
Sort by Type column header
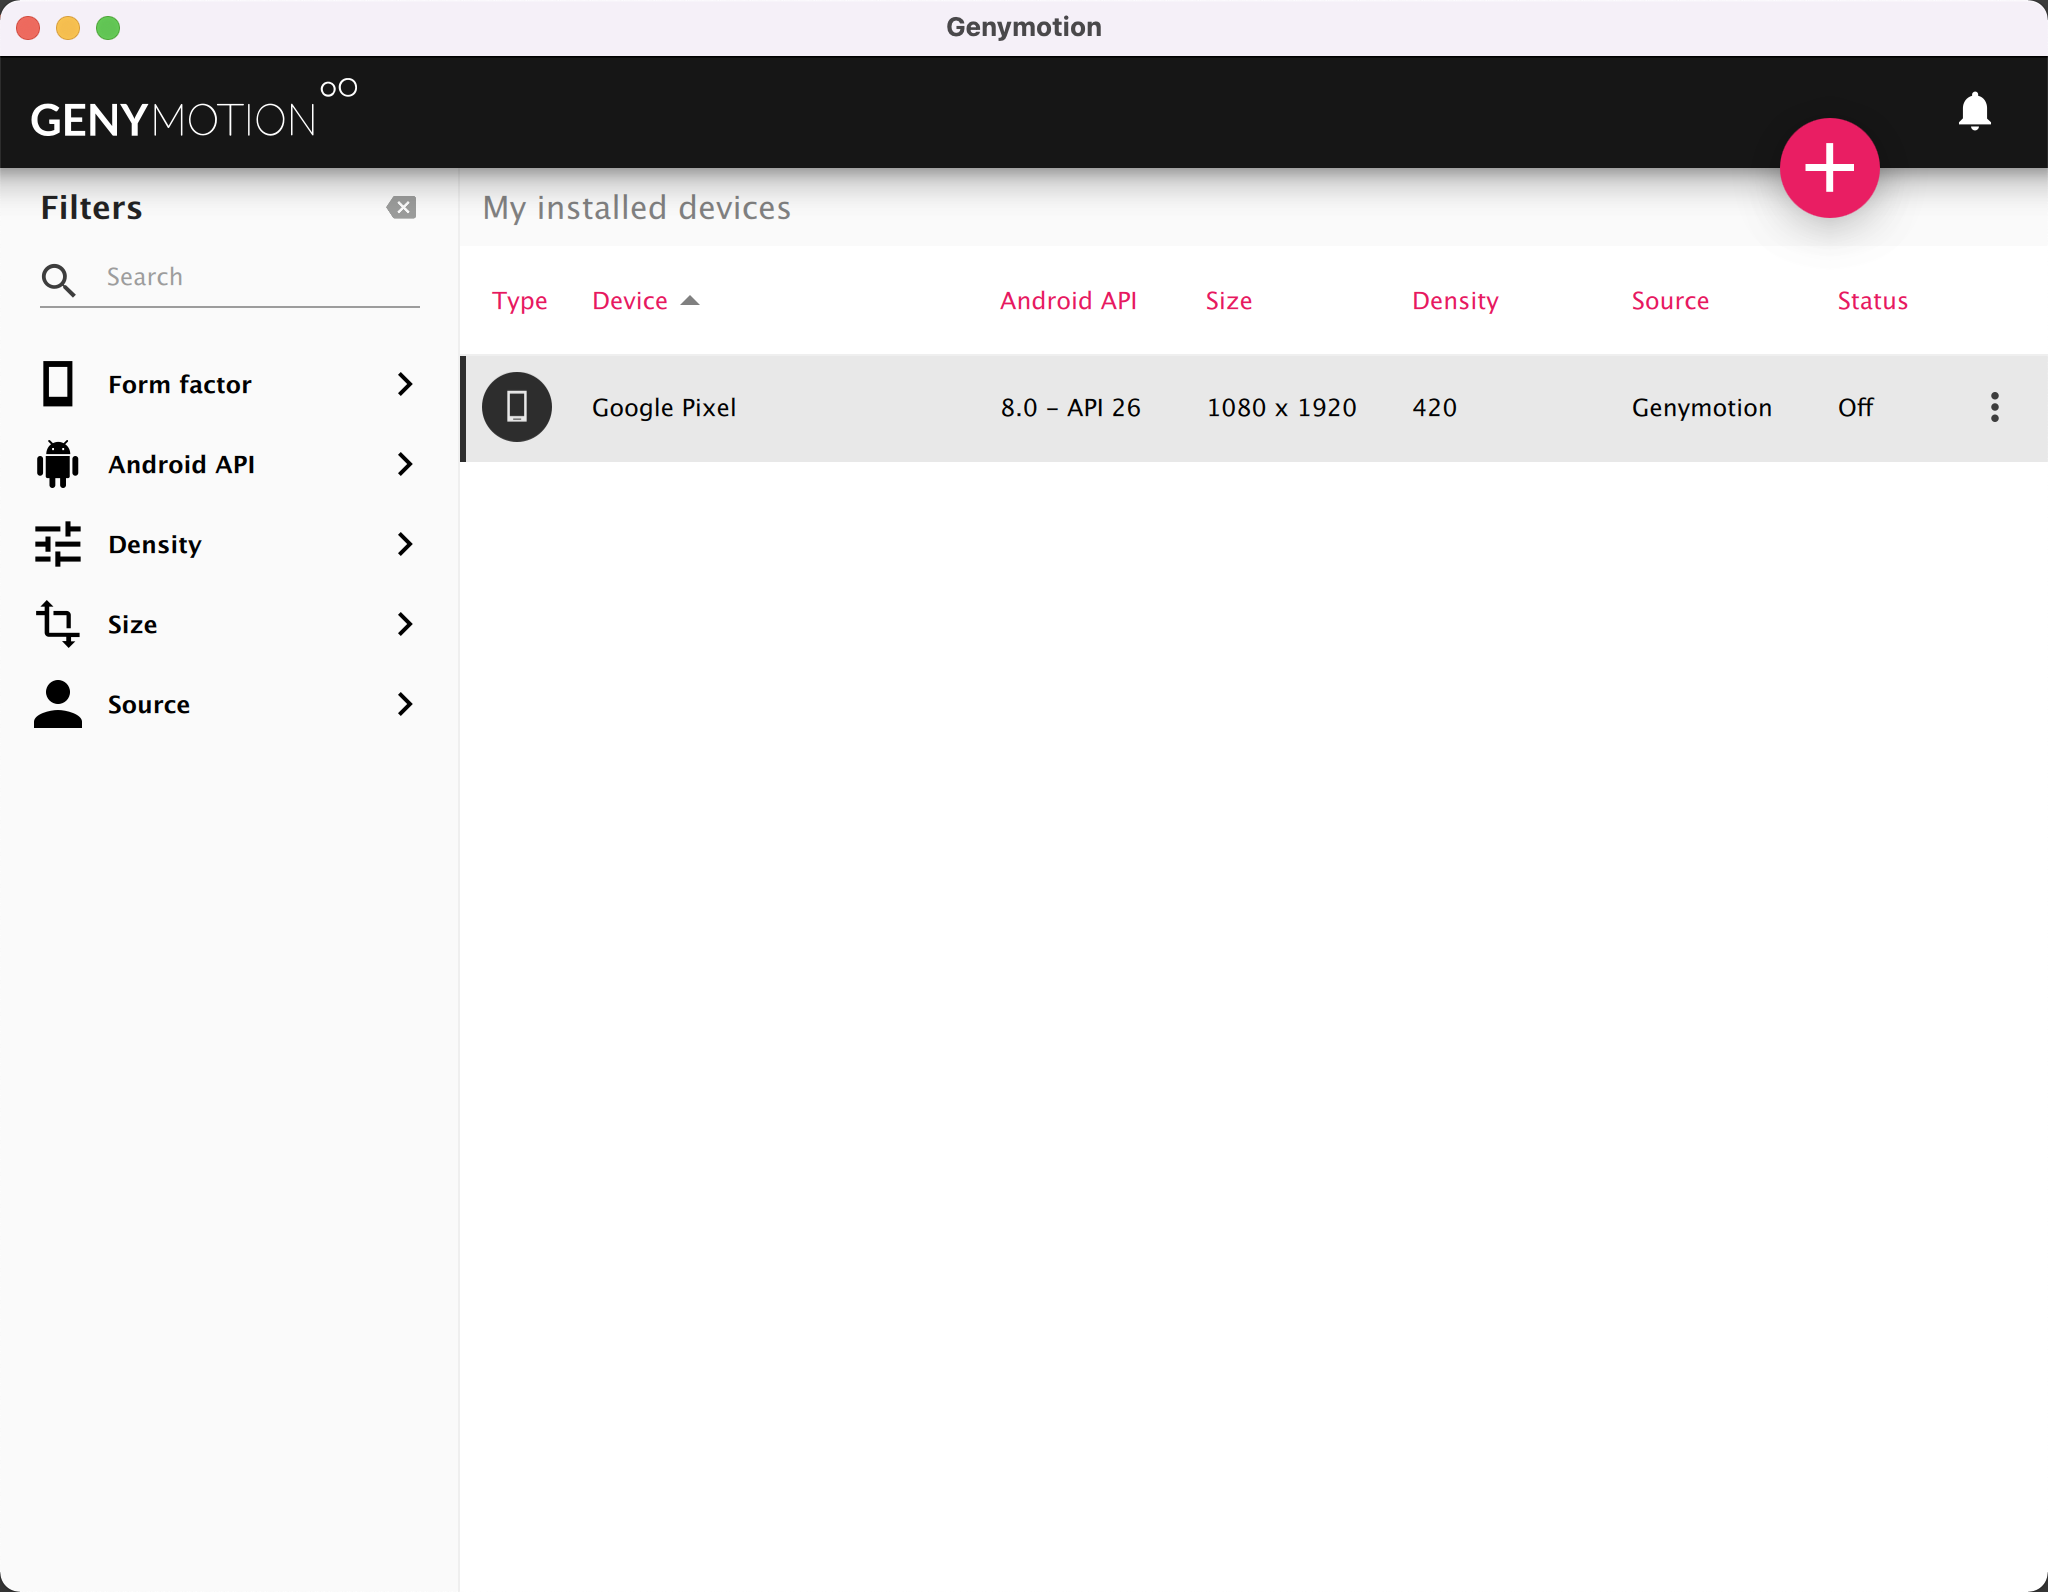520,301
